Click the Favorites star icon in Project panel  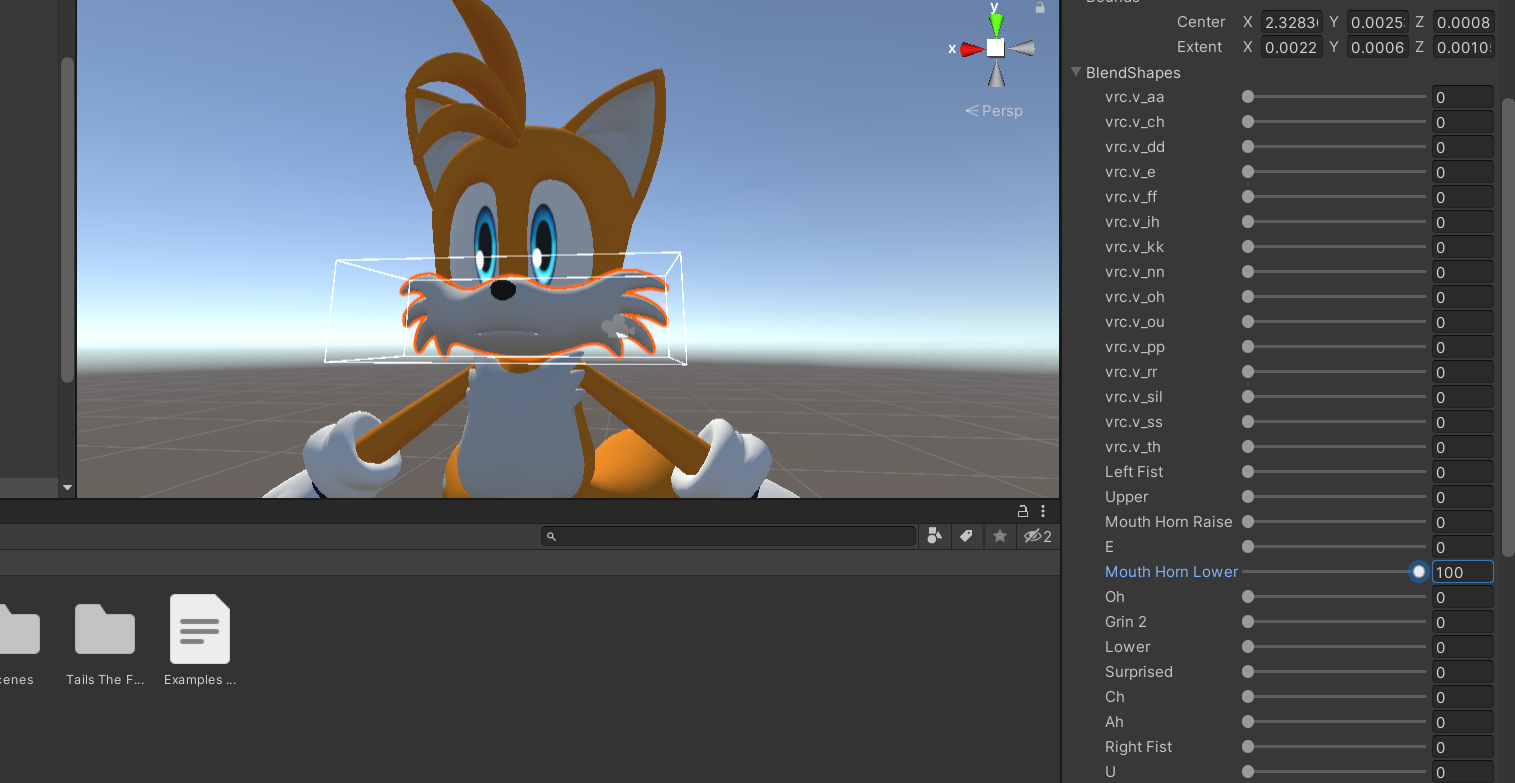pyautogui.click(x=999, y=536)
